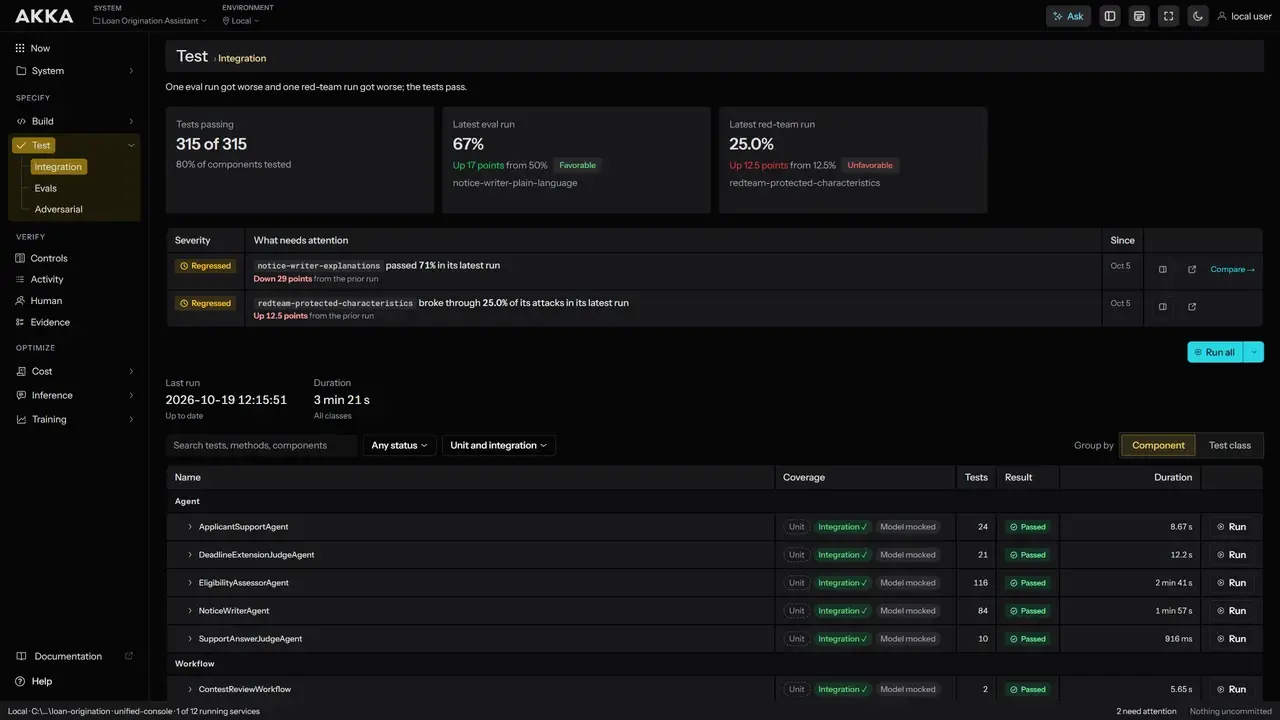Expand the Cost section in sidebar
Viewport: 1280px width, 720px height.
tap(131, 371)
